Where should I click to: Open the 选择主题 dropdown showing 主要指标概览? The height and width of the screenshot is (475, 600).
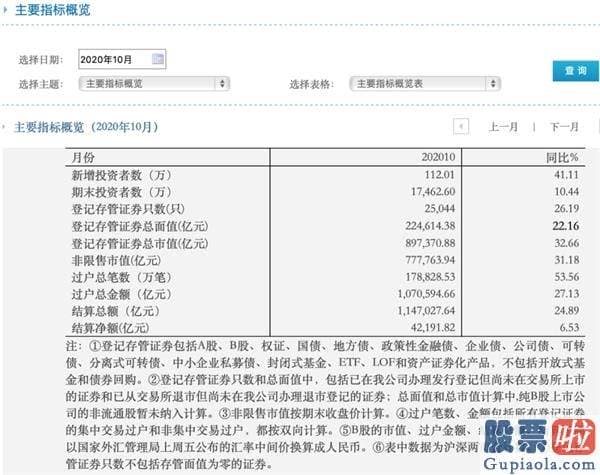[x=154, y=84]
